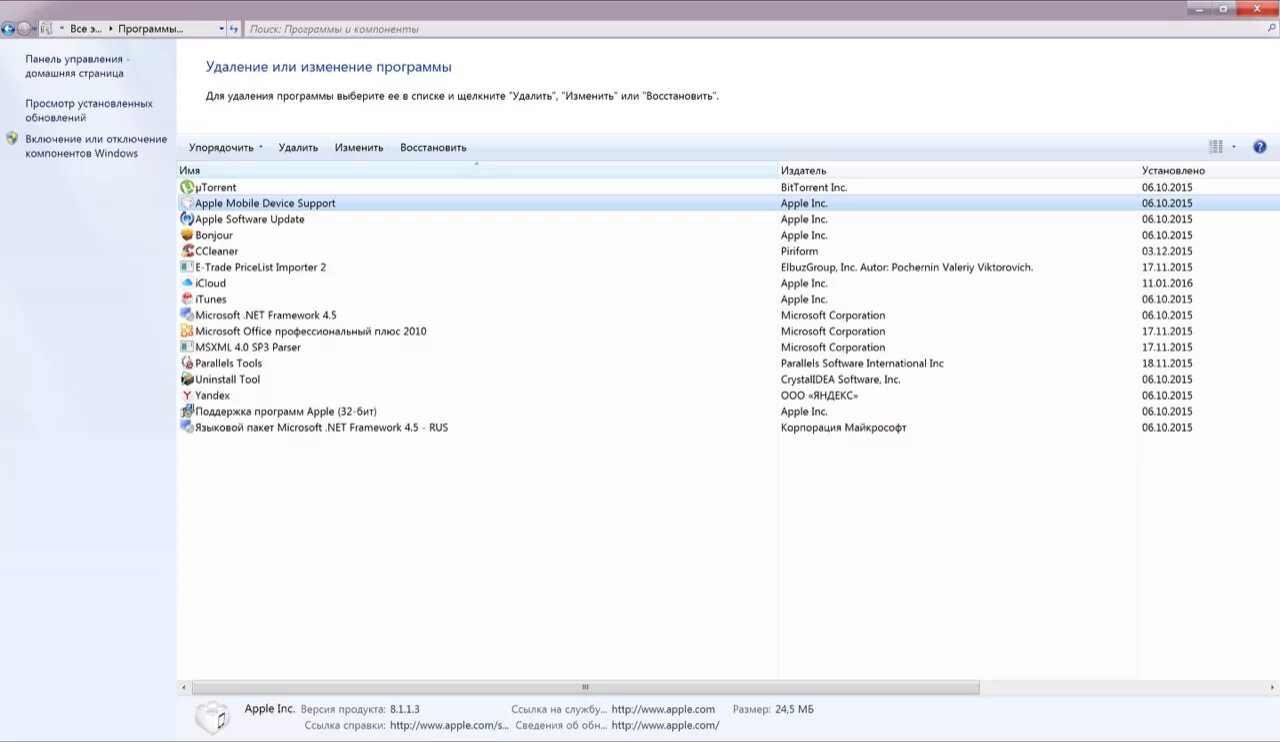This screenshot has height=742, width=1280.
Task: Click the Поддержка программ Apple (32-бит) icon
Action: tap(187, 411)
